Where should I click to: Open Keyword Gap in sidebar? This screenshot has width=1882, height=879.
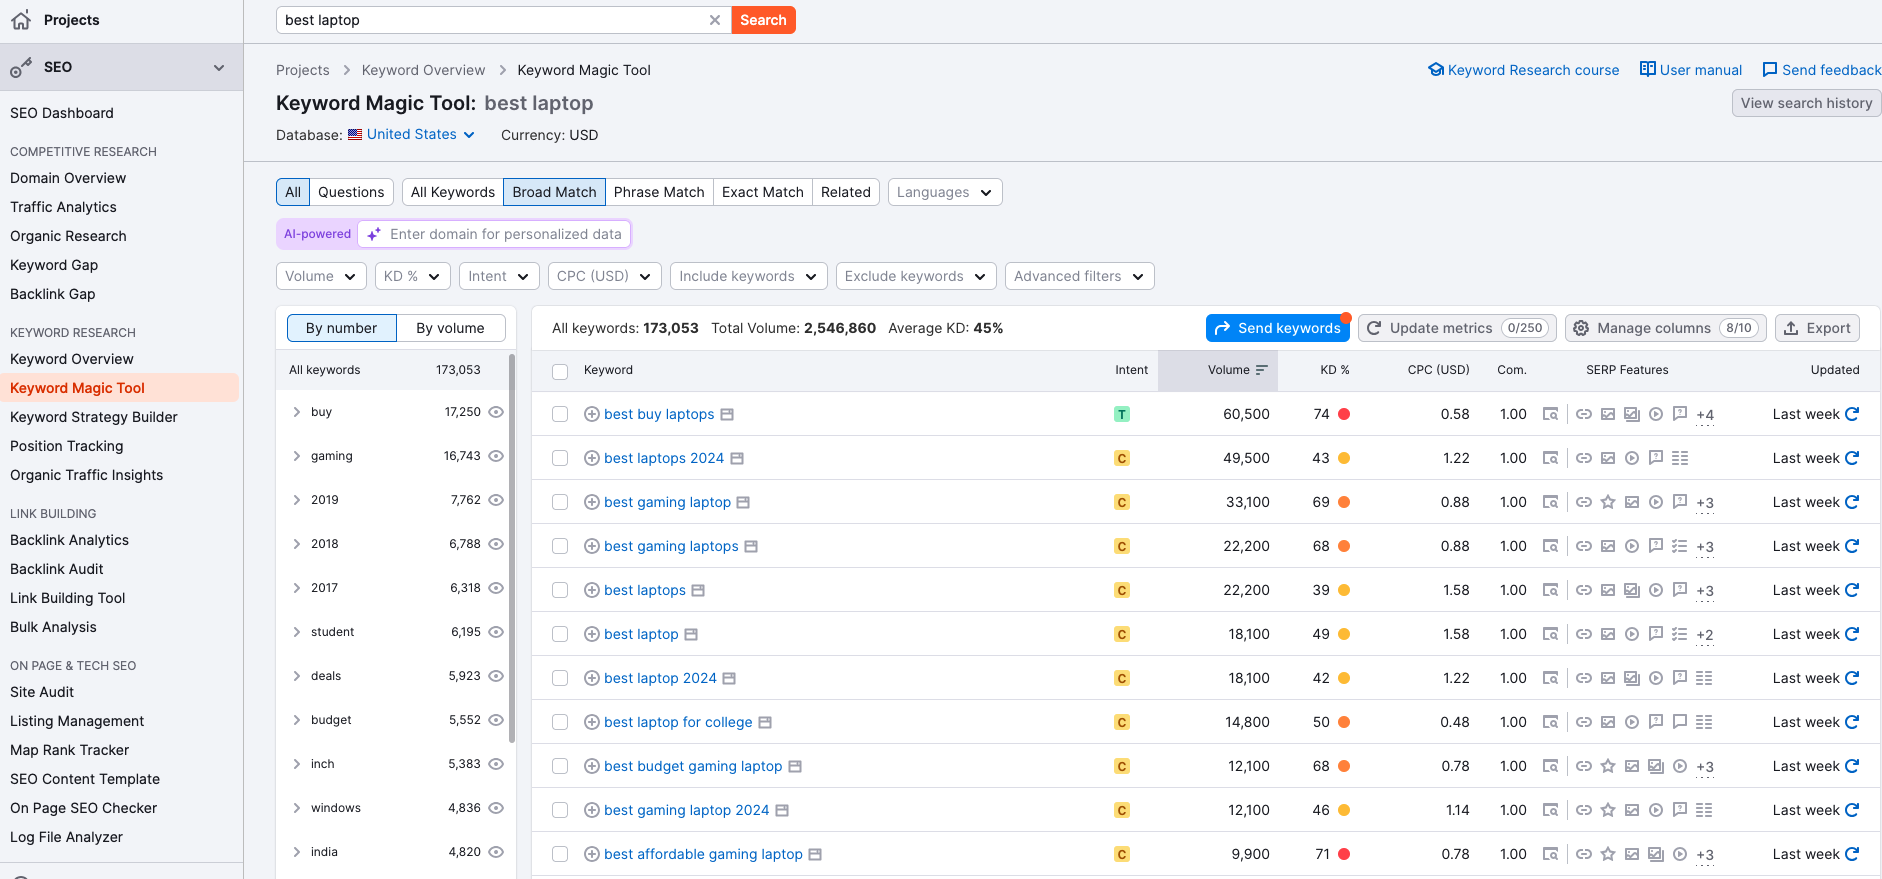[x=54, y=265]
